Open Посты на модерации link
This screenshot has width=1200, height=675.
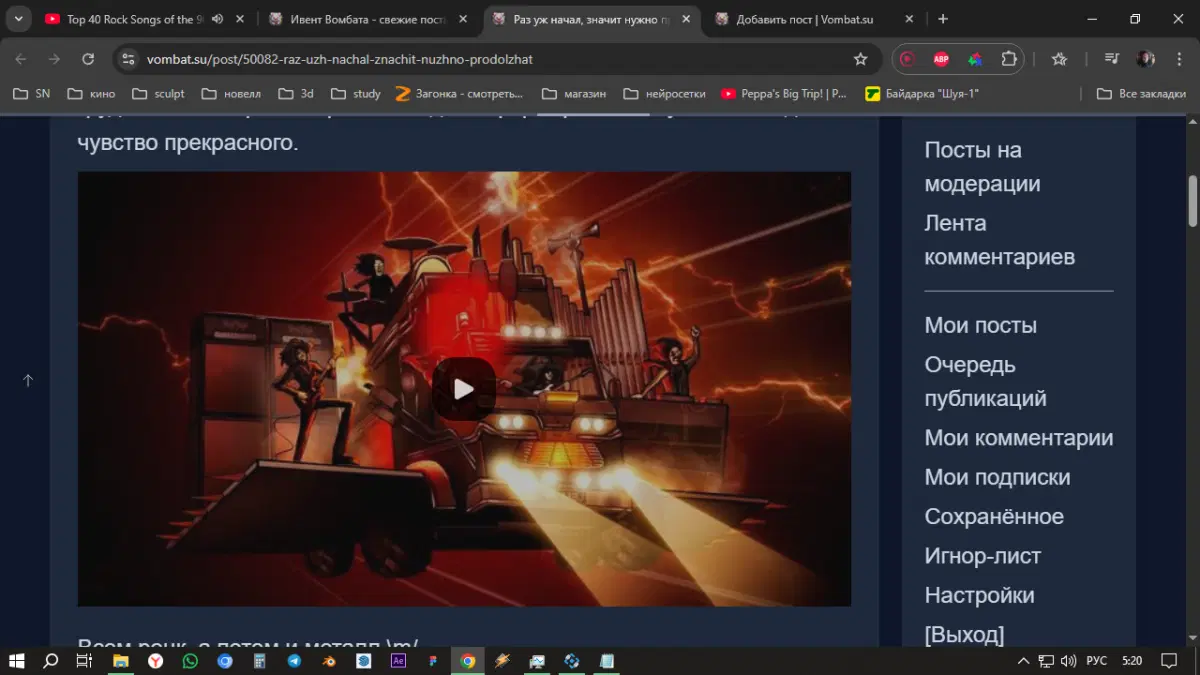[x=982, y=167]
